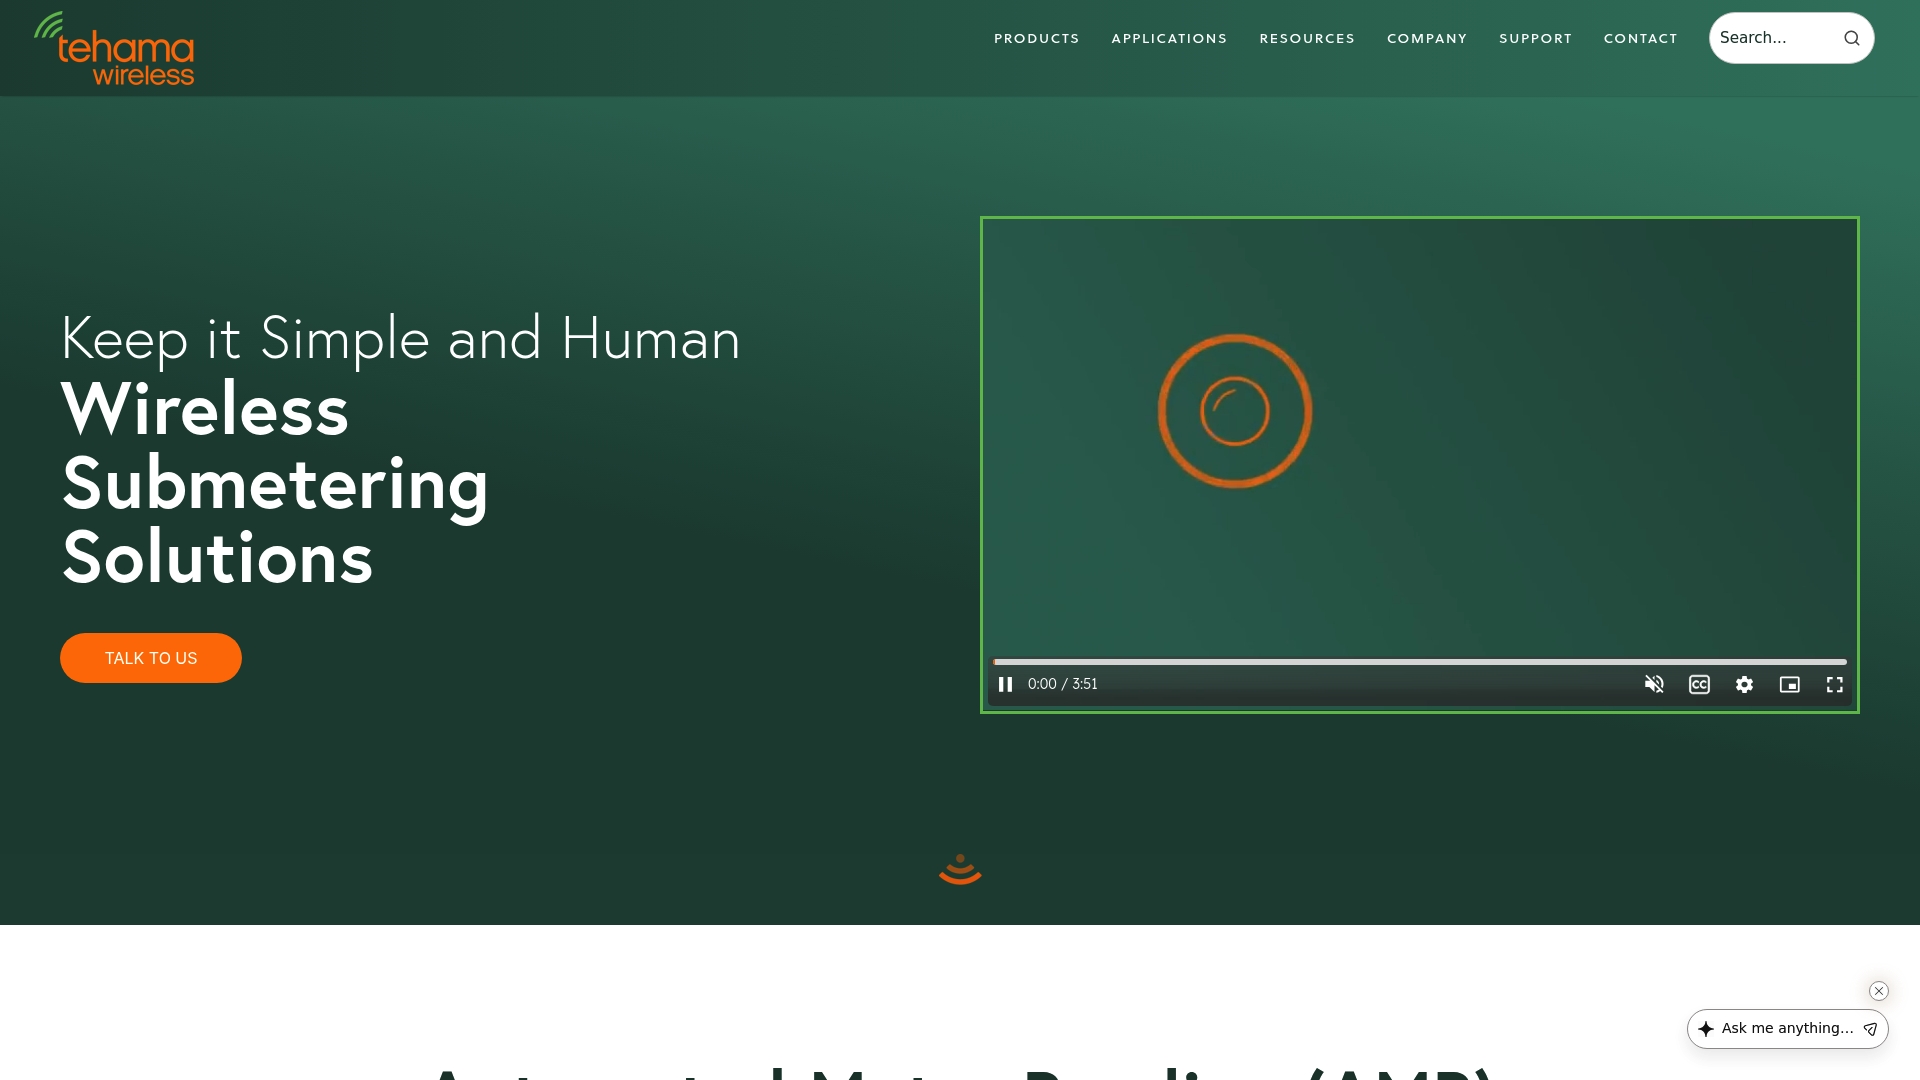Click the send arrow in the chat widget

click(1869, 1028)
